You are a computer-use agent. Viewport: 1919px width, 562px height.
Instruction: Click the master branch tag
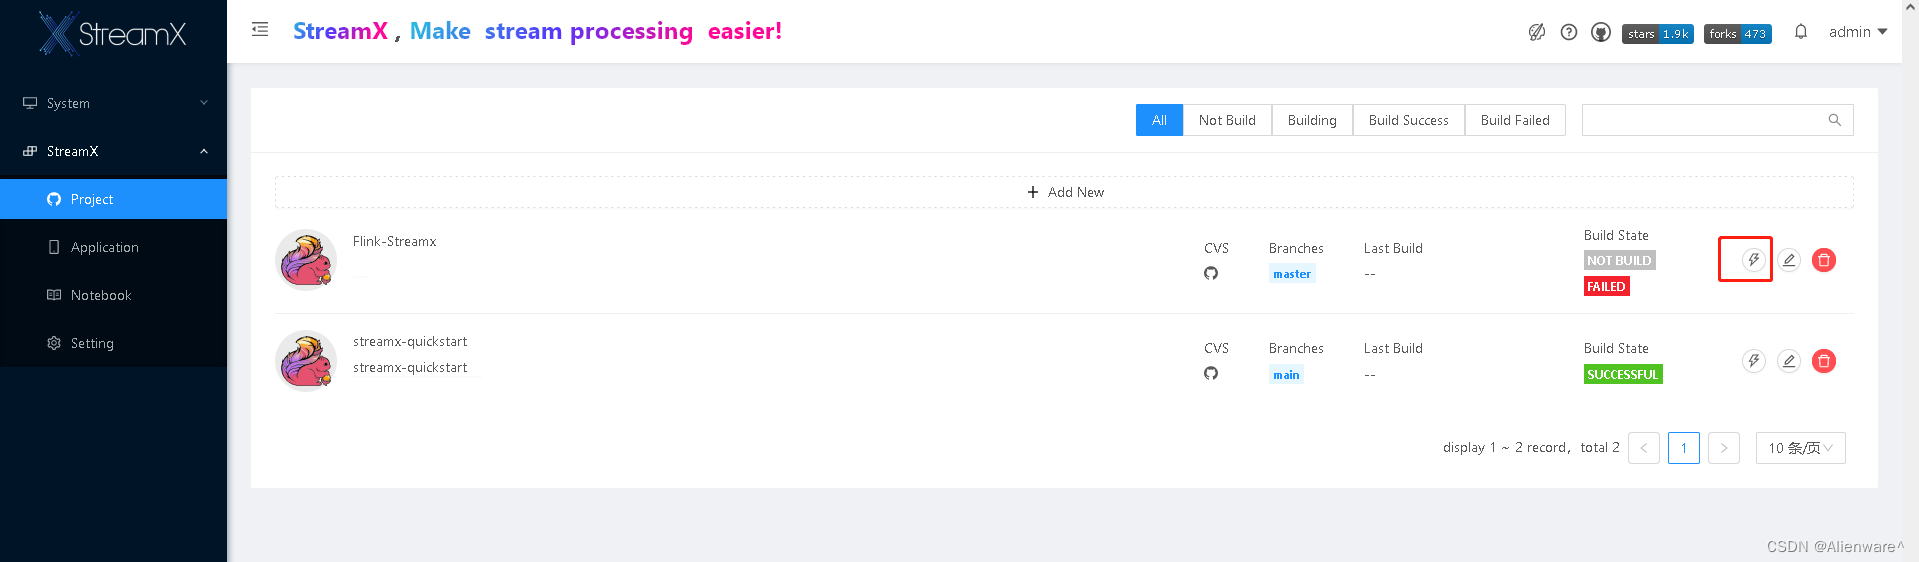click(x=1292, y=274)
